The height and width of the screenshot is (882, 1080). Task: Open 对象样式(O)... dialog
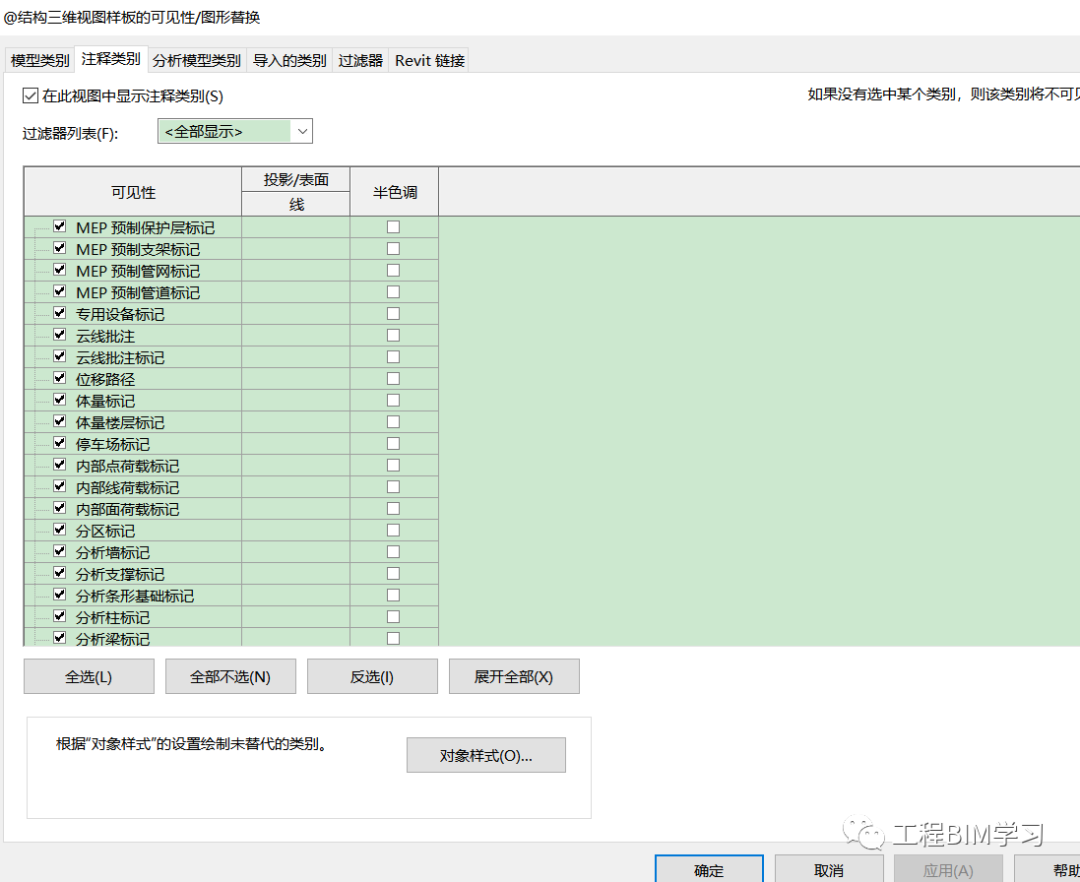pos(486,755)
